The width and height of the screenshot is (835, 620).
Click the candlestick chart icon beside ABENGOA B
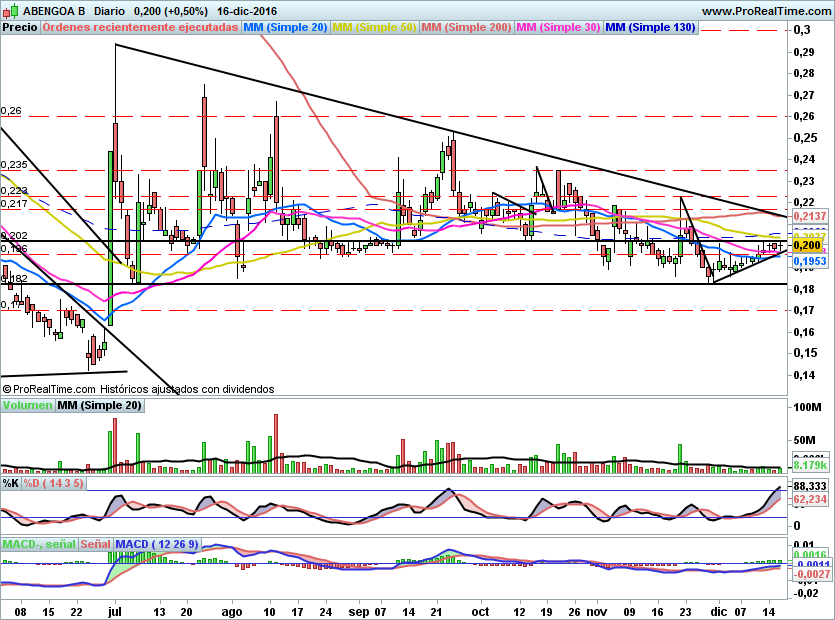click(11, 10)
